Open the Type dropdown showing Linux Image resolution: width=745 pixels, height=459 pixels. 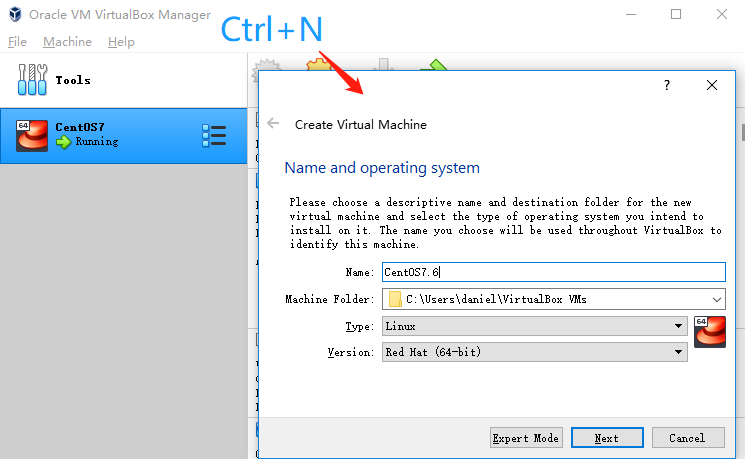click(535, 326)
